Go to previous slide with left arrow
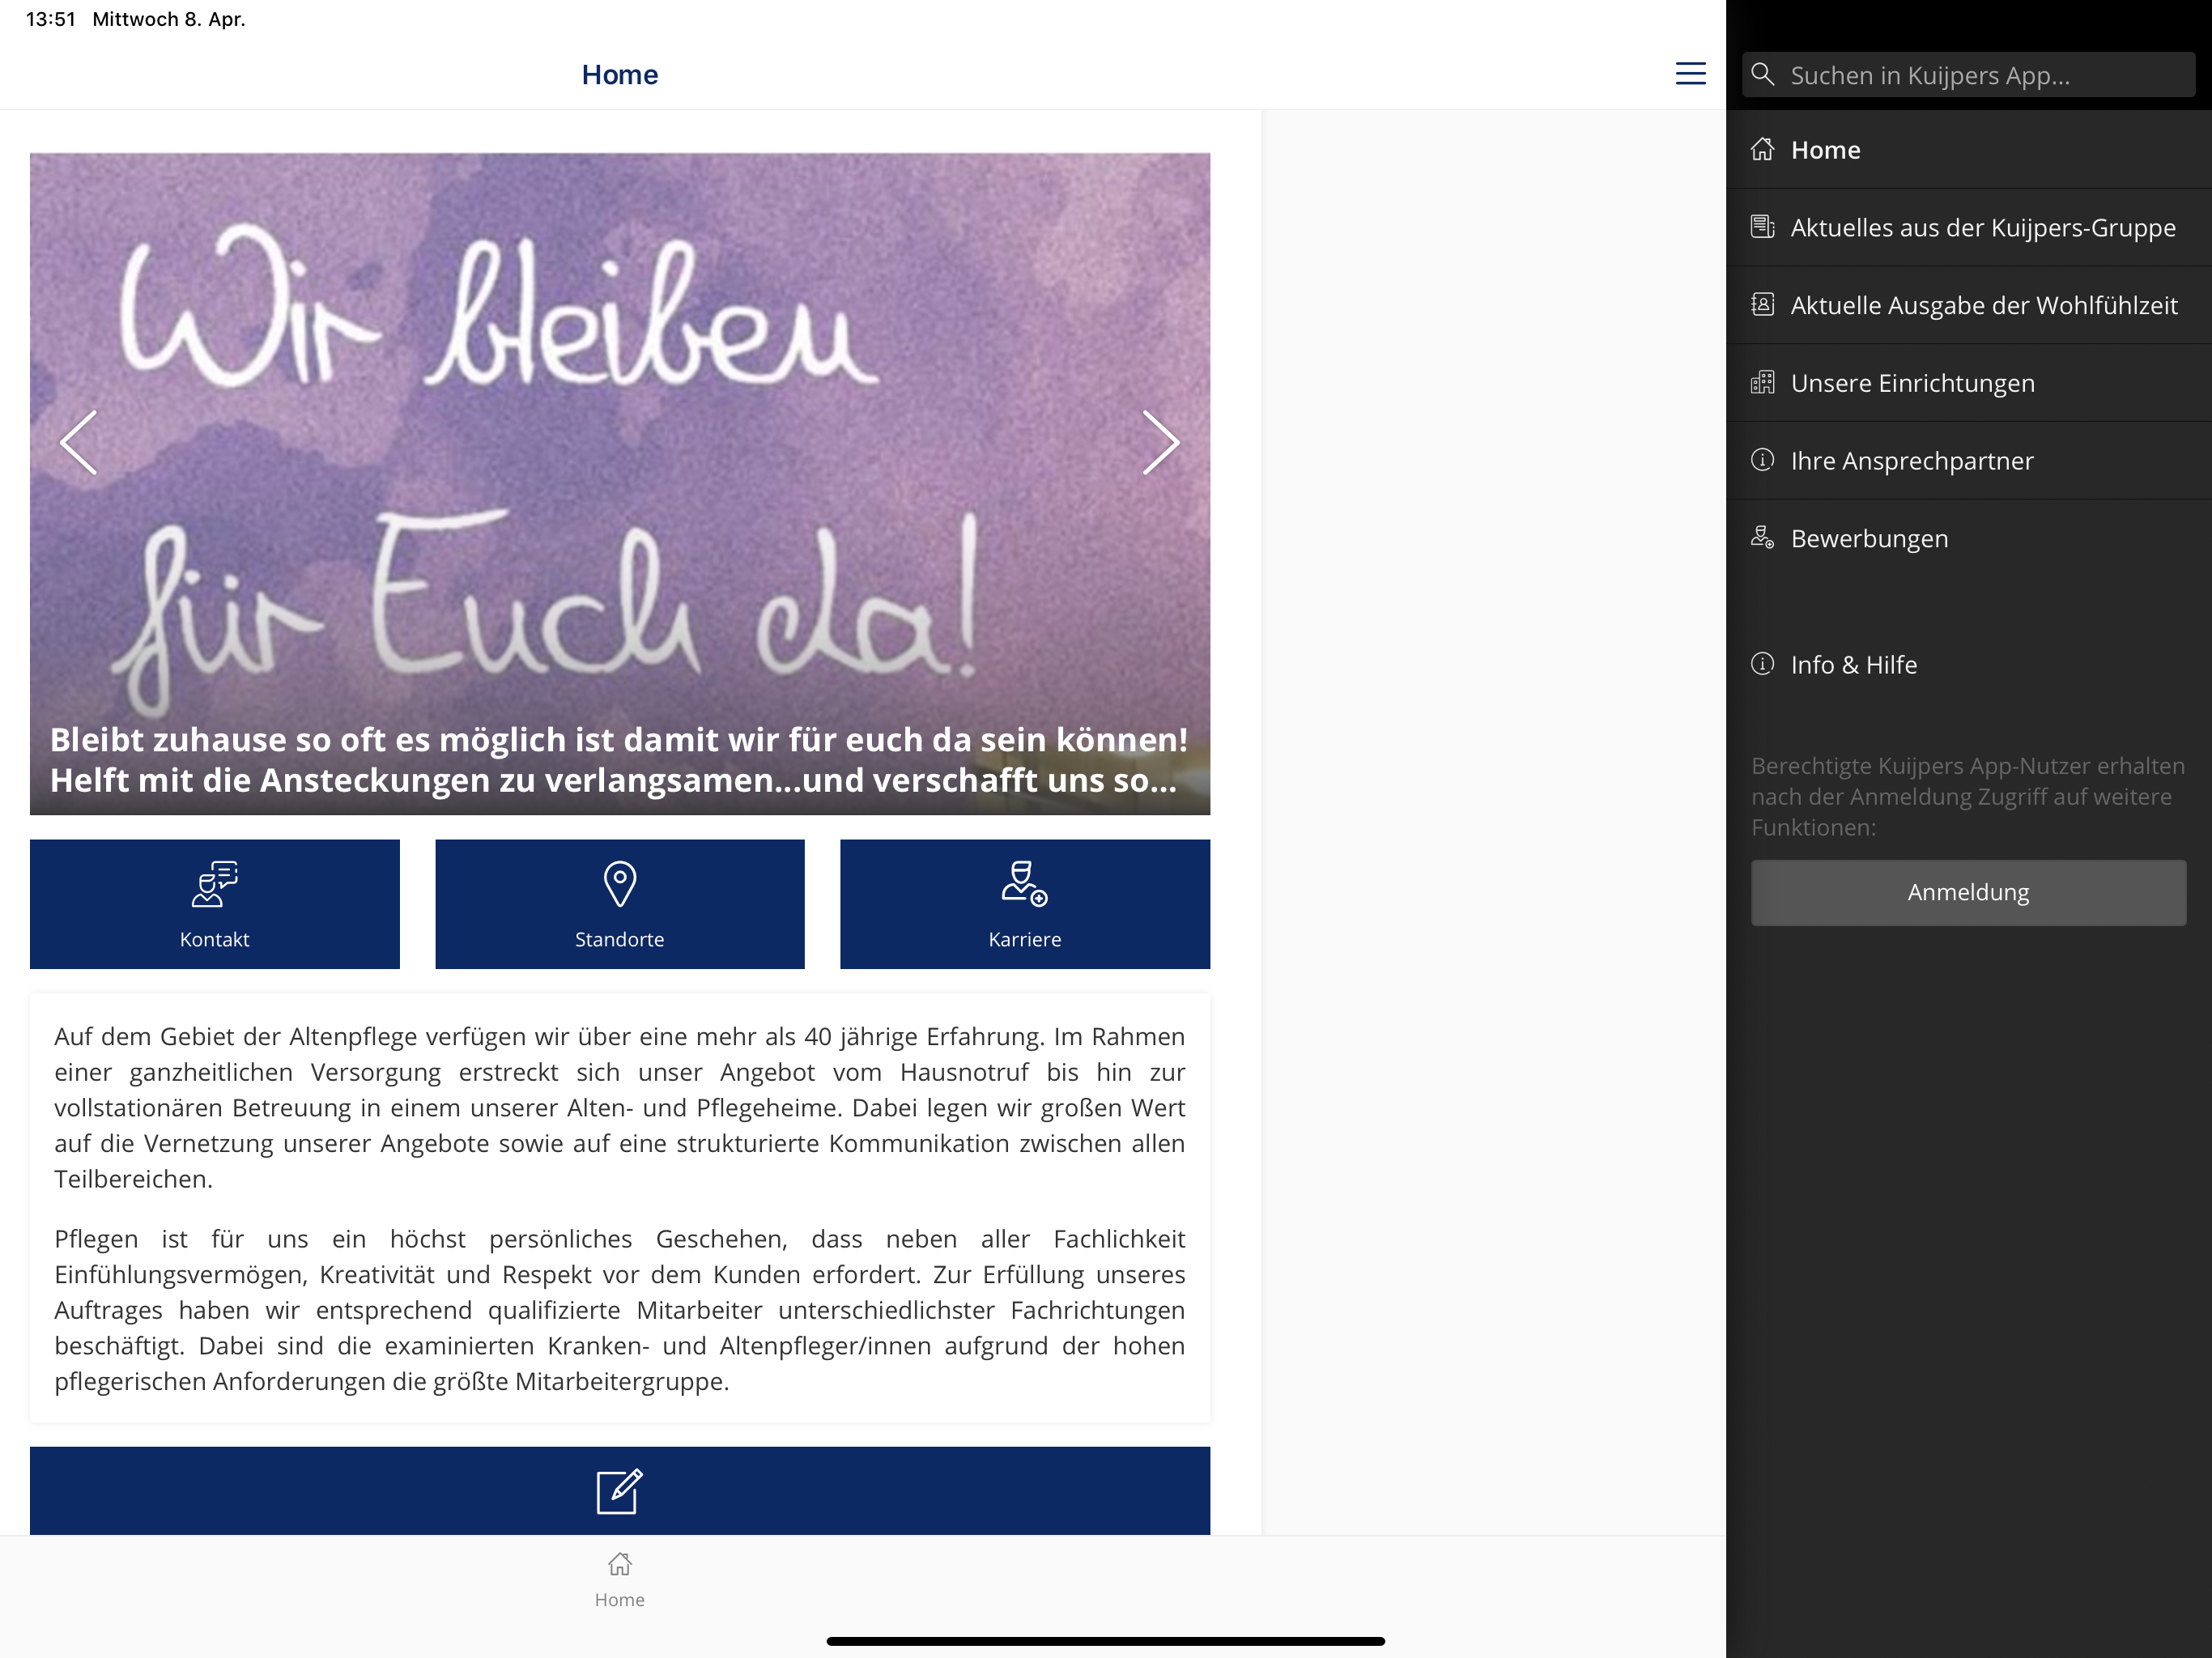Image resolution: width=2212 pixels, height=1658 pixels. pyautogui.click(x=79, y=442)
